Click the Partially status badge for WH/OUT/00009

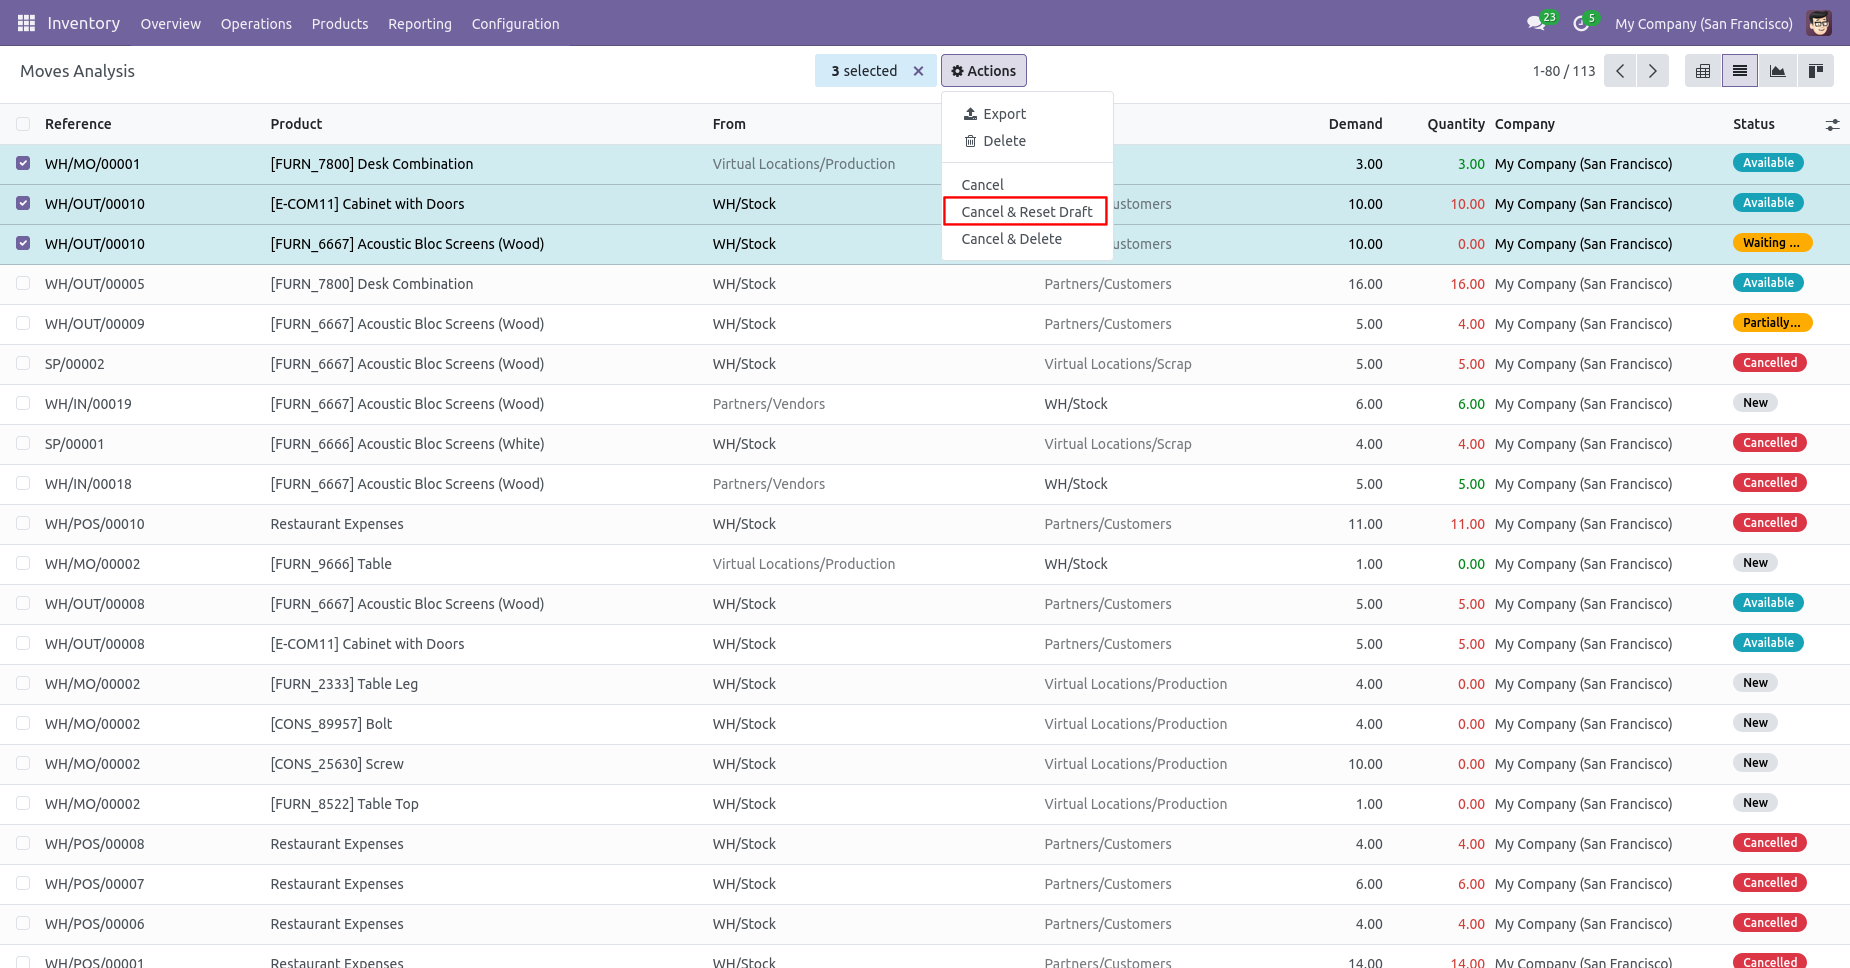[x=1772, y=323]
